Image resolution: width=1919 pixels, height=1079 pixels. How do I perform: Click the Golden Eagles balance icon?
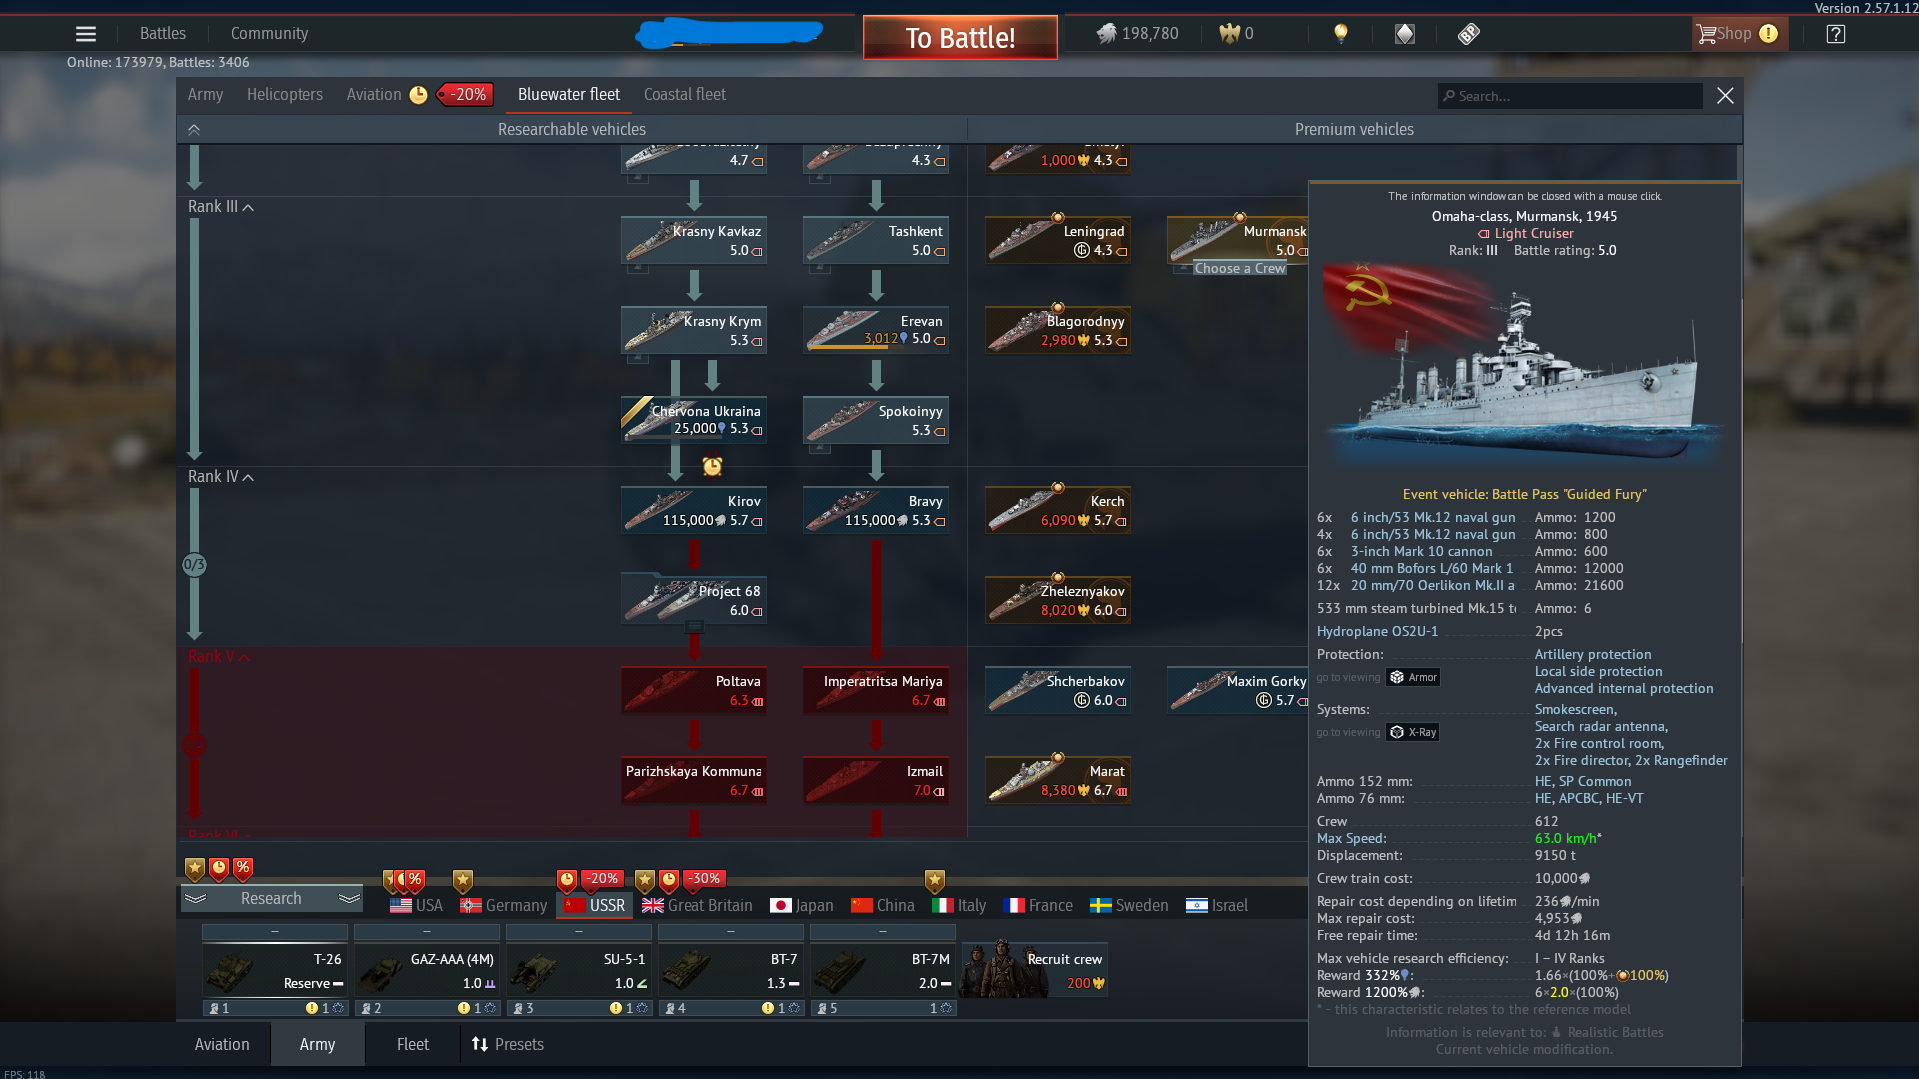coord(1229,34)
